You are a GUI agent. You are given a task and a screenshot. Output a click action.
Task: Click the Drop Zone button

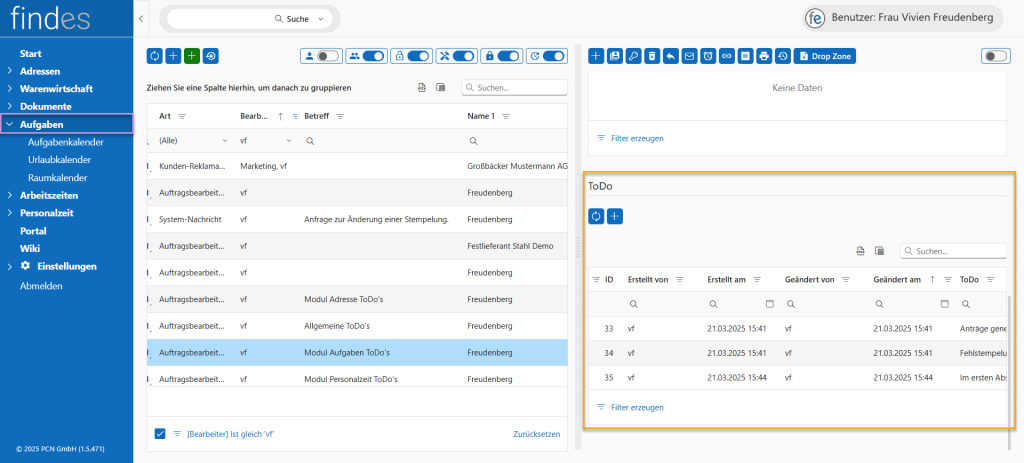pyautogui.click(x=825, y=57)
